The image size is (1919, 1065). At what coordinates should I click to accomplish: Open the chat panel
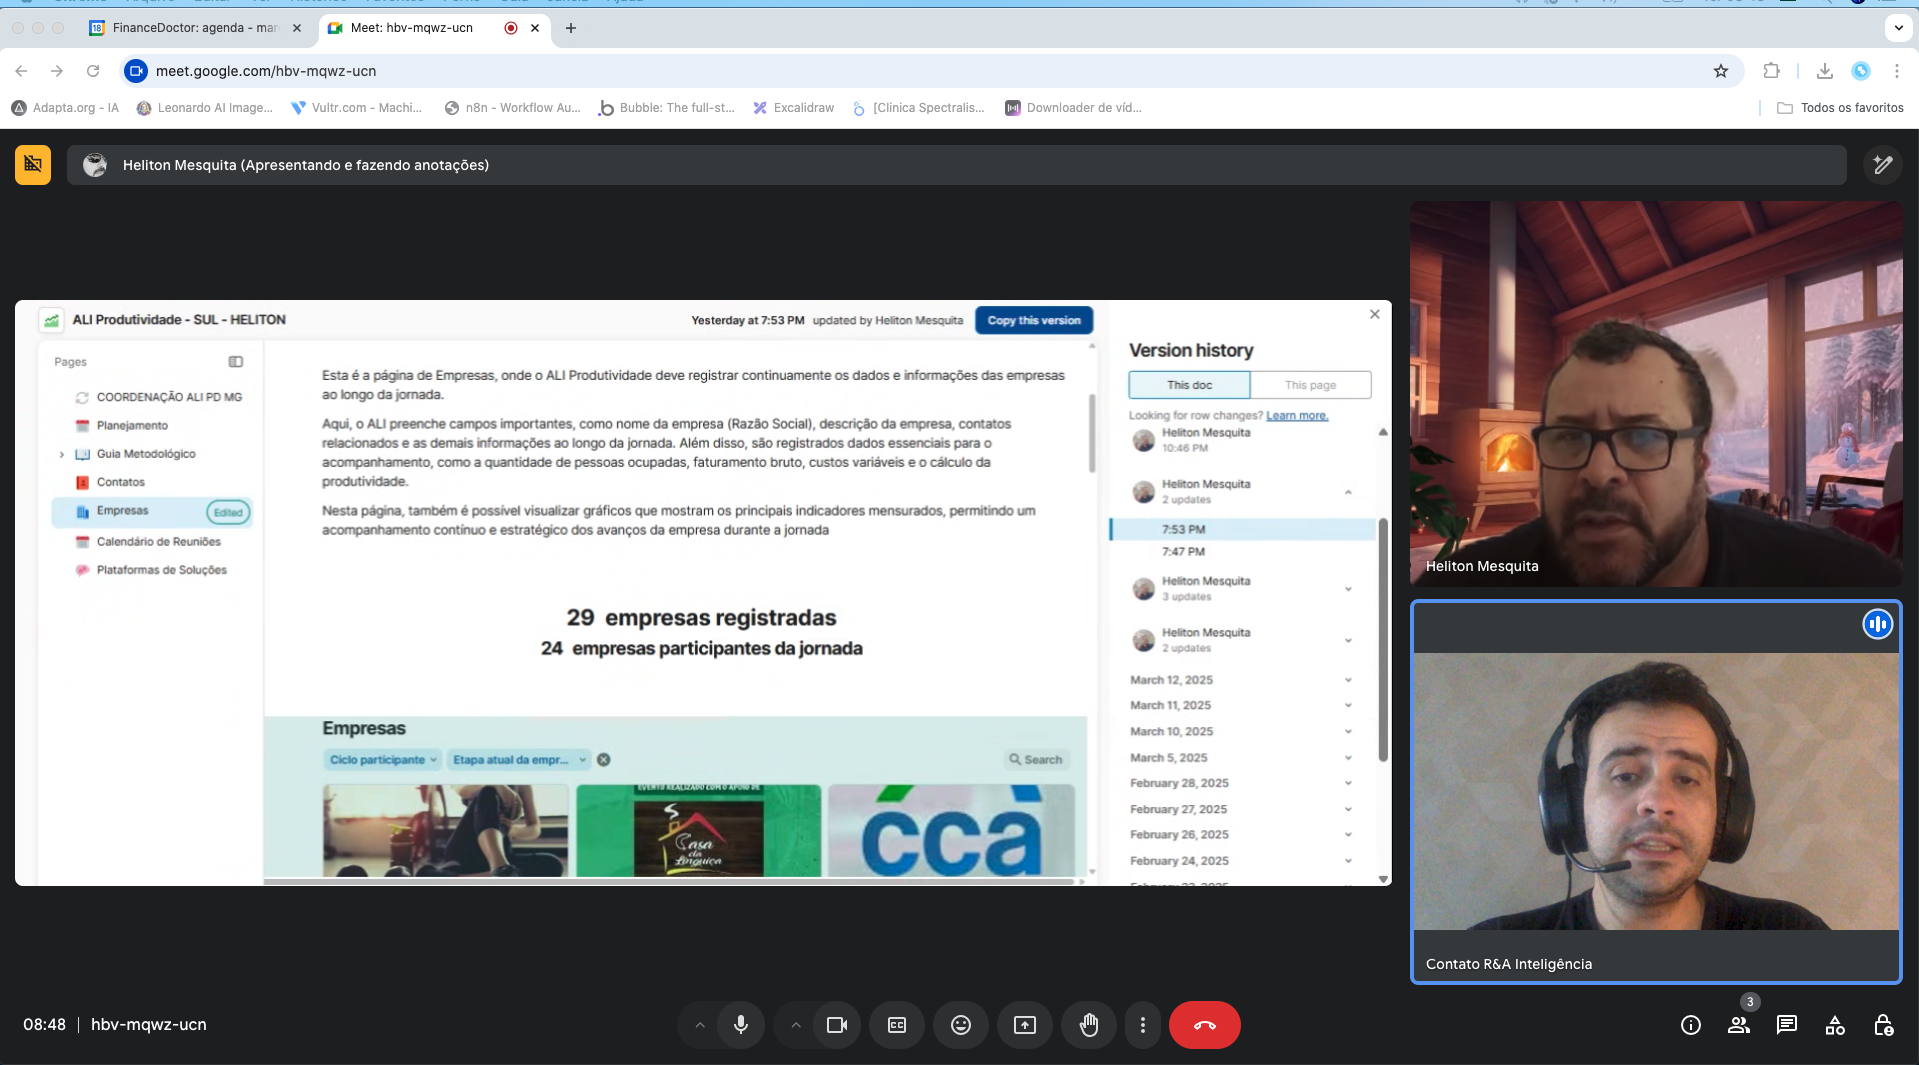(x=1787, y=1025)
